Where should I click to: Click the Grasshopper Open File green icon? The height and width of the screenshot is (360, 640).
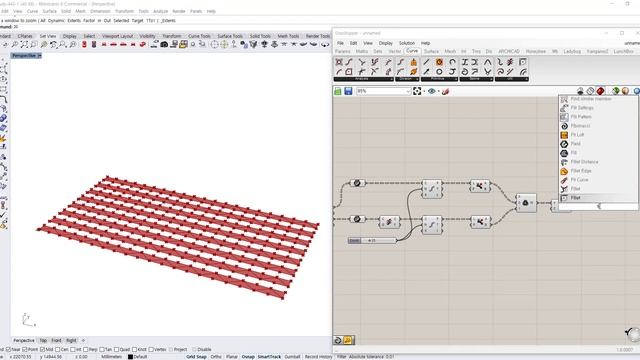click(x=338, y=91)
